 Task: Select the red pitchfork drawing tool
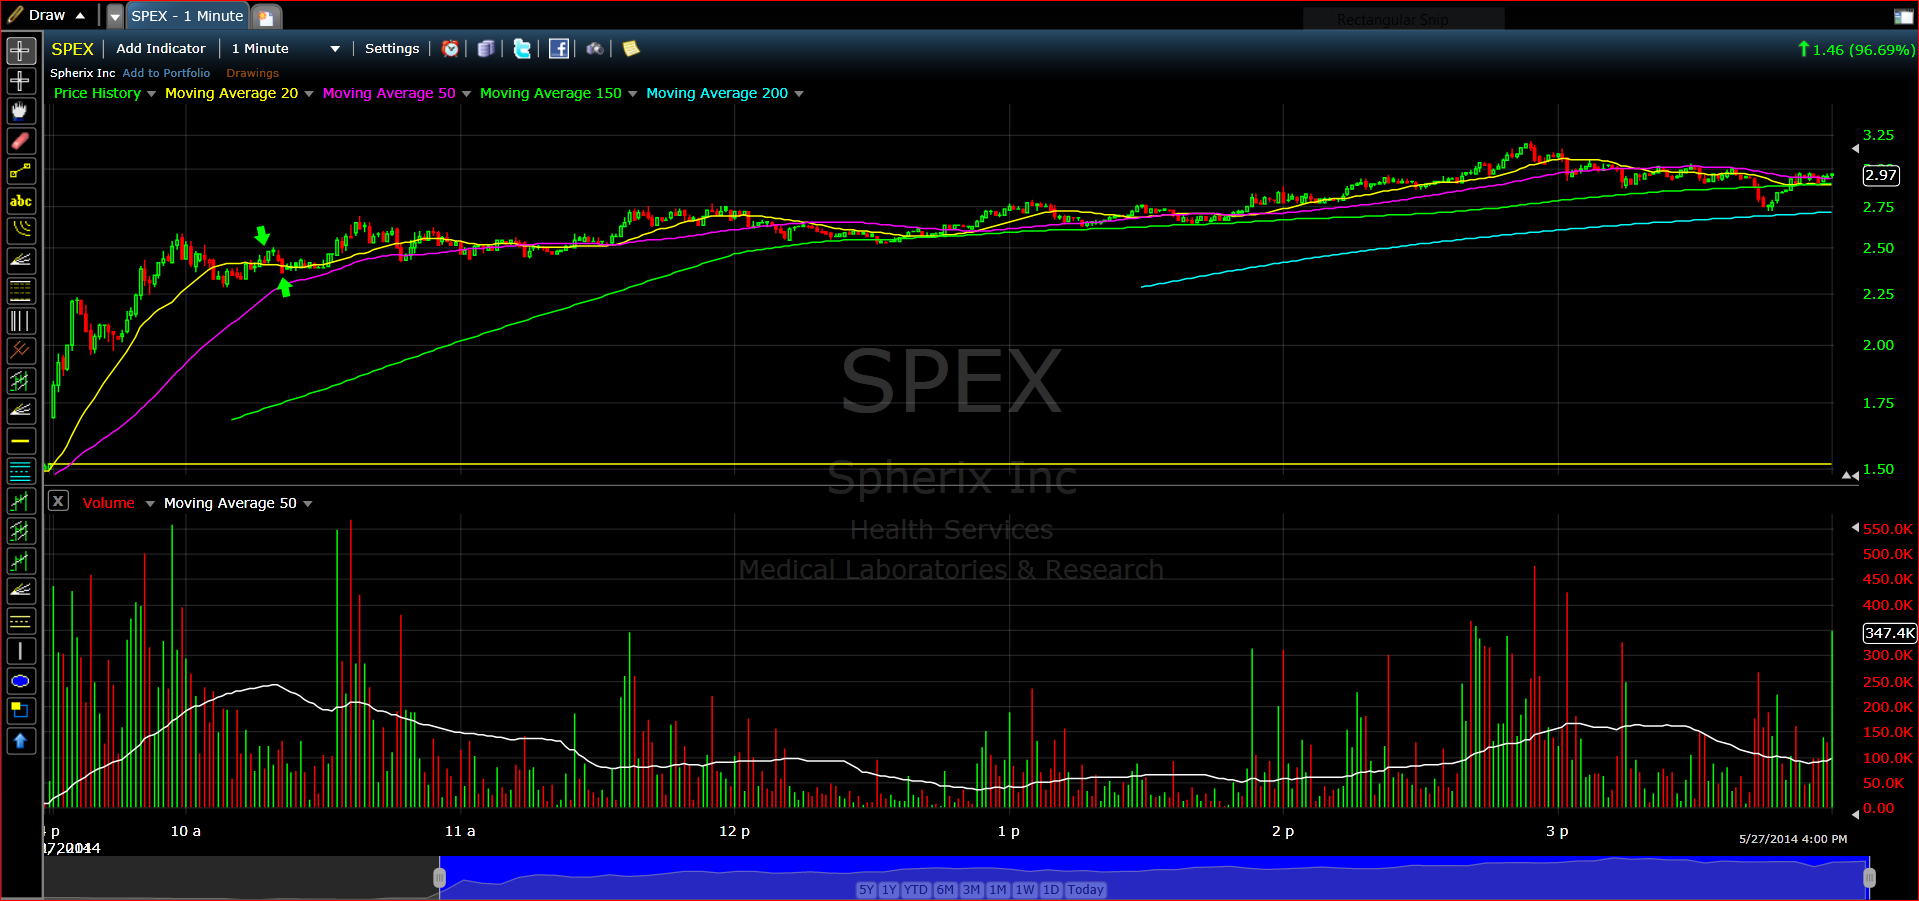(20, 351)
